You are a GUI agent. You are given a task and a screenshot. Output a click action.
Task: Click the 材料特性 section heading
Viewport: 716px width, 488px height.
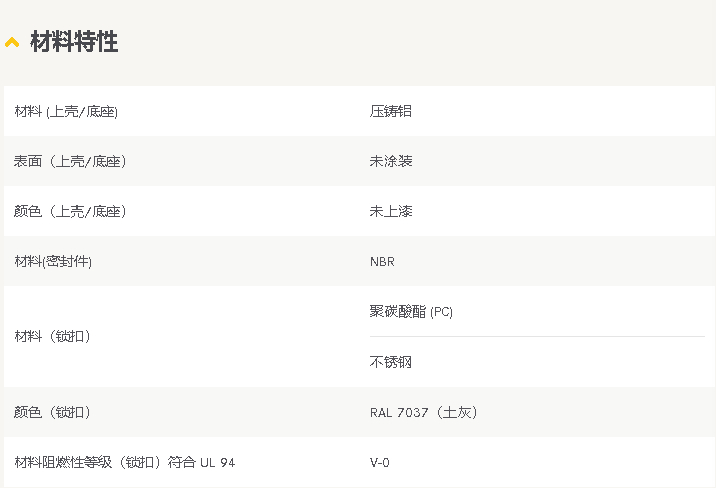pyautogui.click(x=74, y=42)
